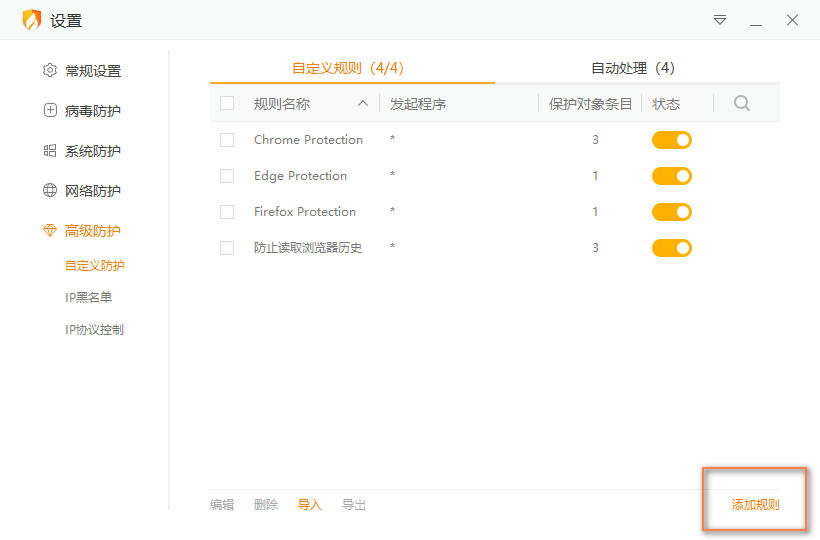The height and width of the screenshot is (540, 820).
Task: Click the 网络防护 globe icon
Action: click(x=50, y=191)
